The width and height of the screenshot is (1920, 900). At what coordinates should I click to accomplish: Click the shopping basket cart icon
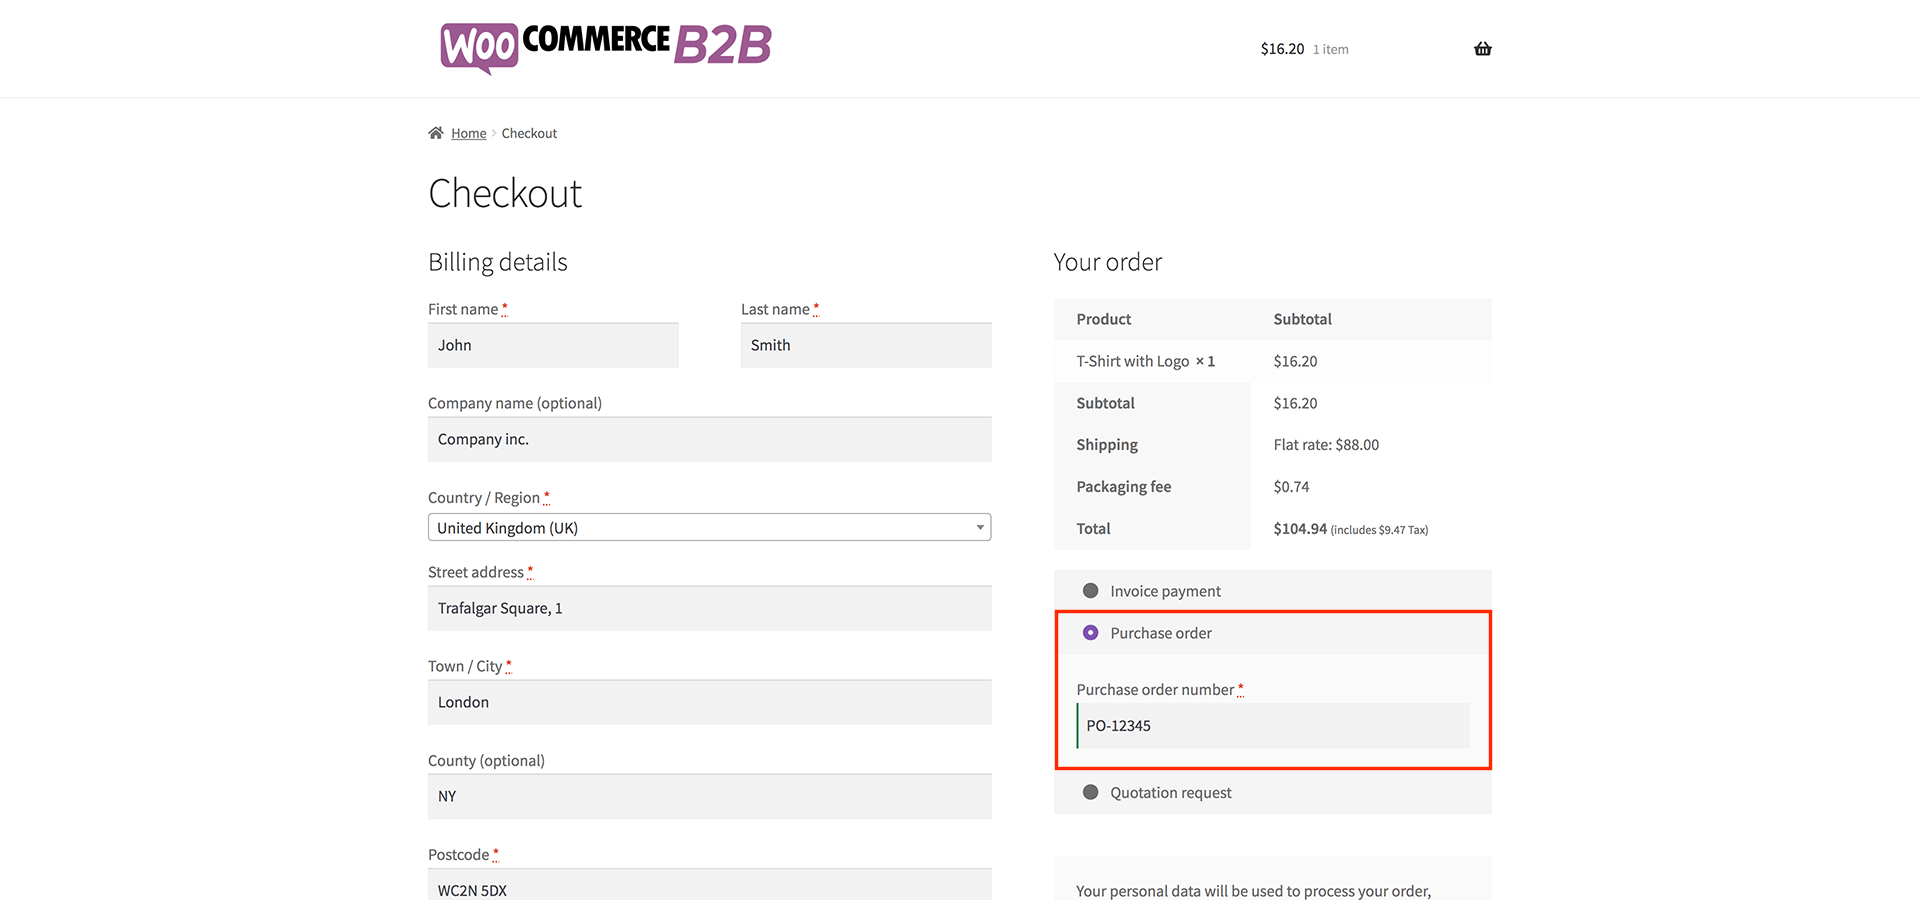(1482, 49)
